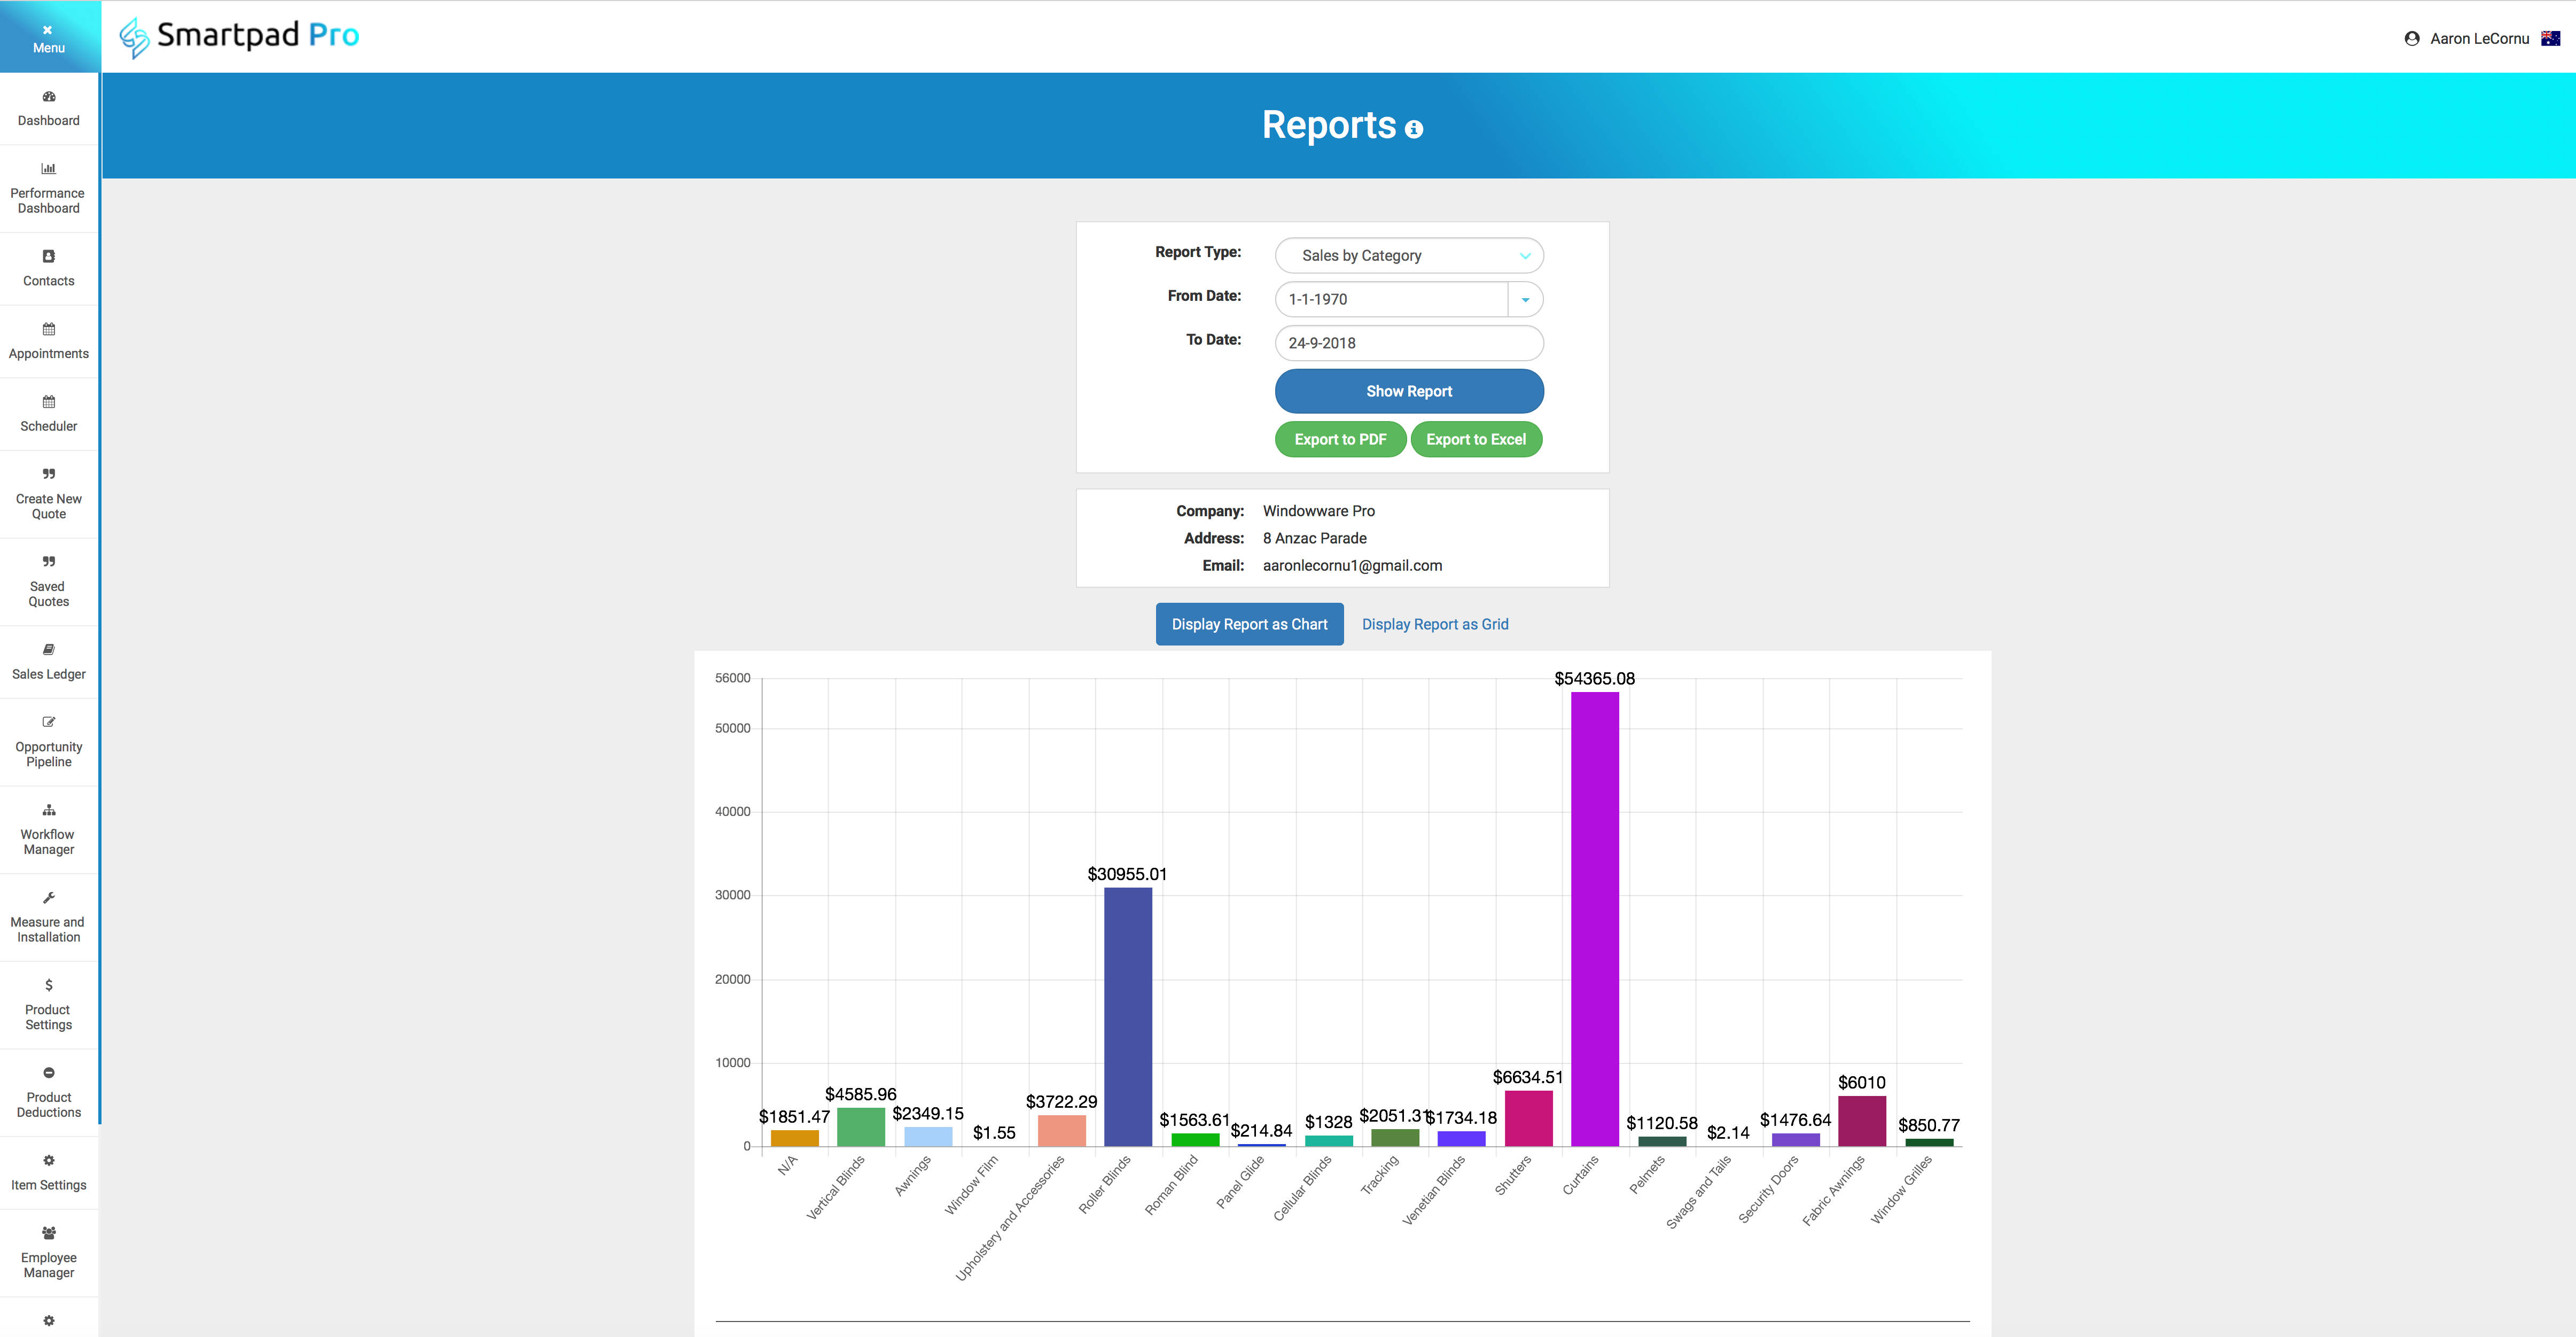
Task: Open the Appointments calendar icon
Action: pos(48,329)
